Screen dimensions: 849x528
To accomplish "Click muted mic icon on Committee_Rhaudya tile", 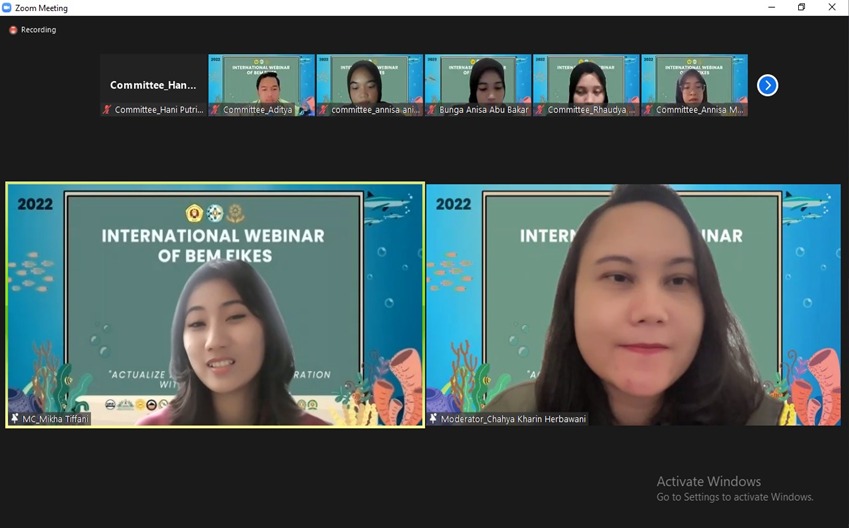I will 540,110.
